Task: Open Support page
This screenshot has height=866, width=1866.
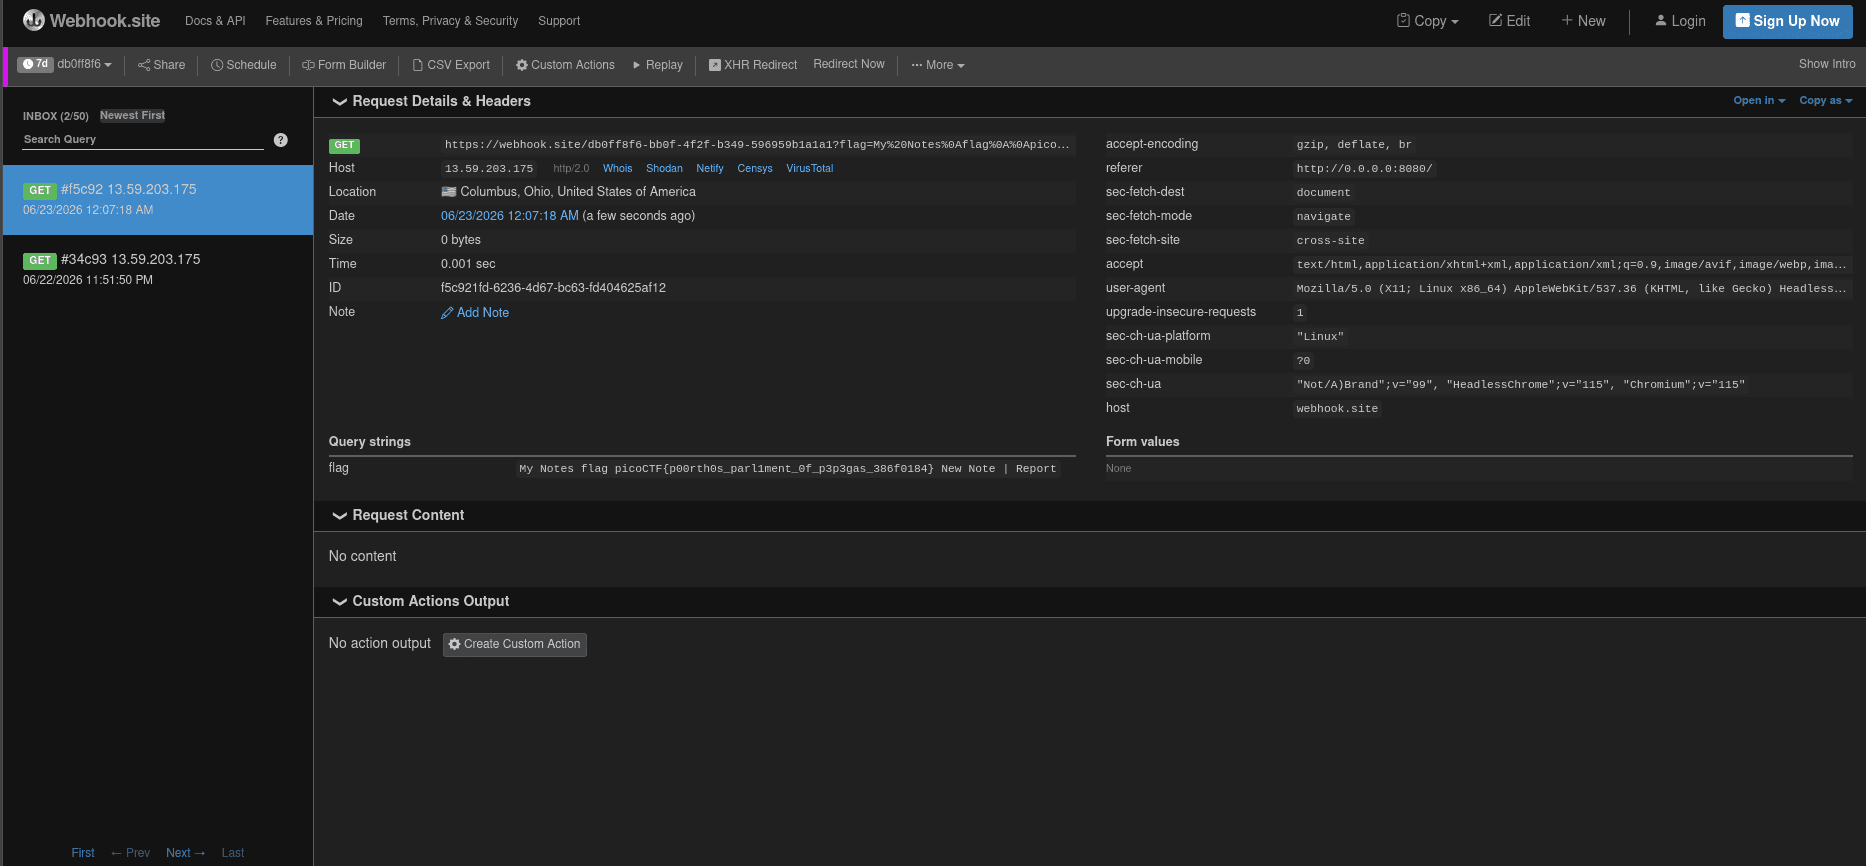Action: click(559, 21)
